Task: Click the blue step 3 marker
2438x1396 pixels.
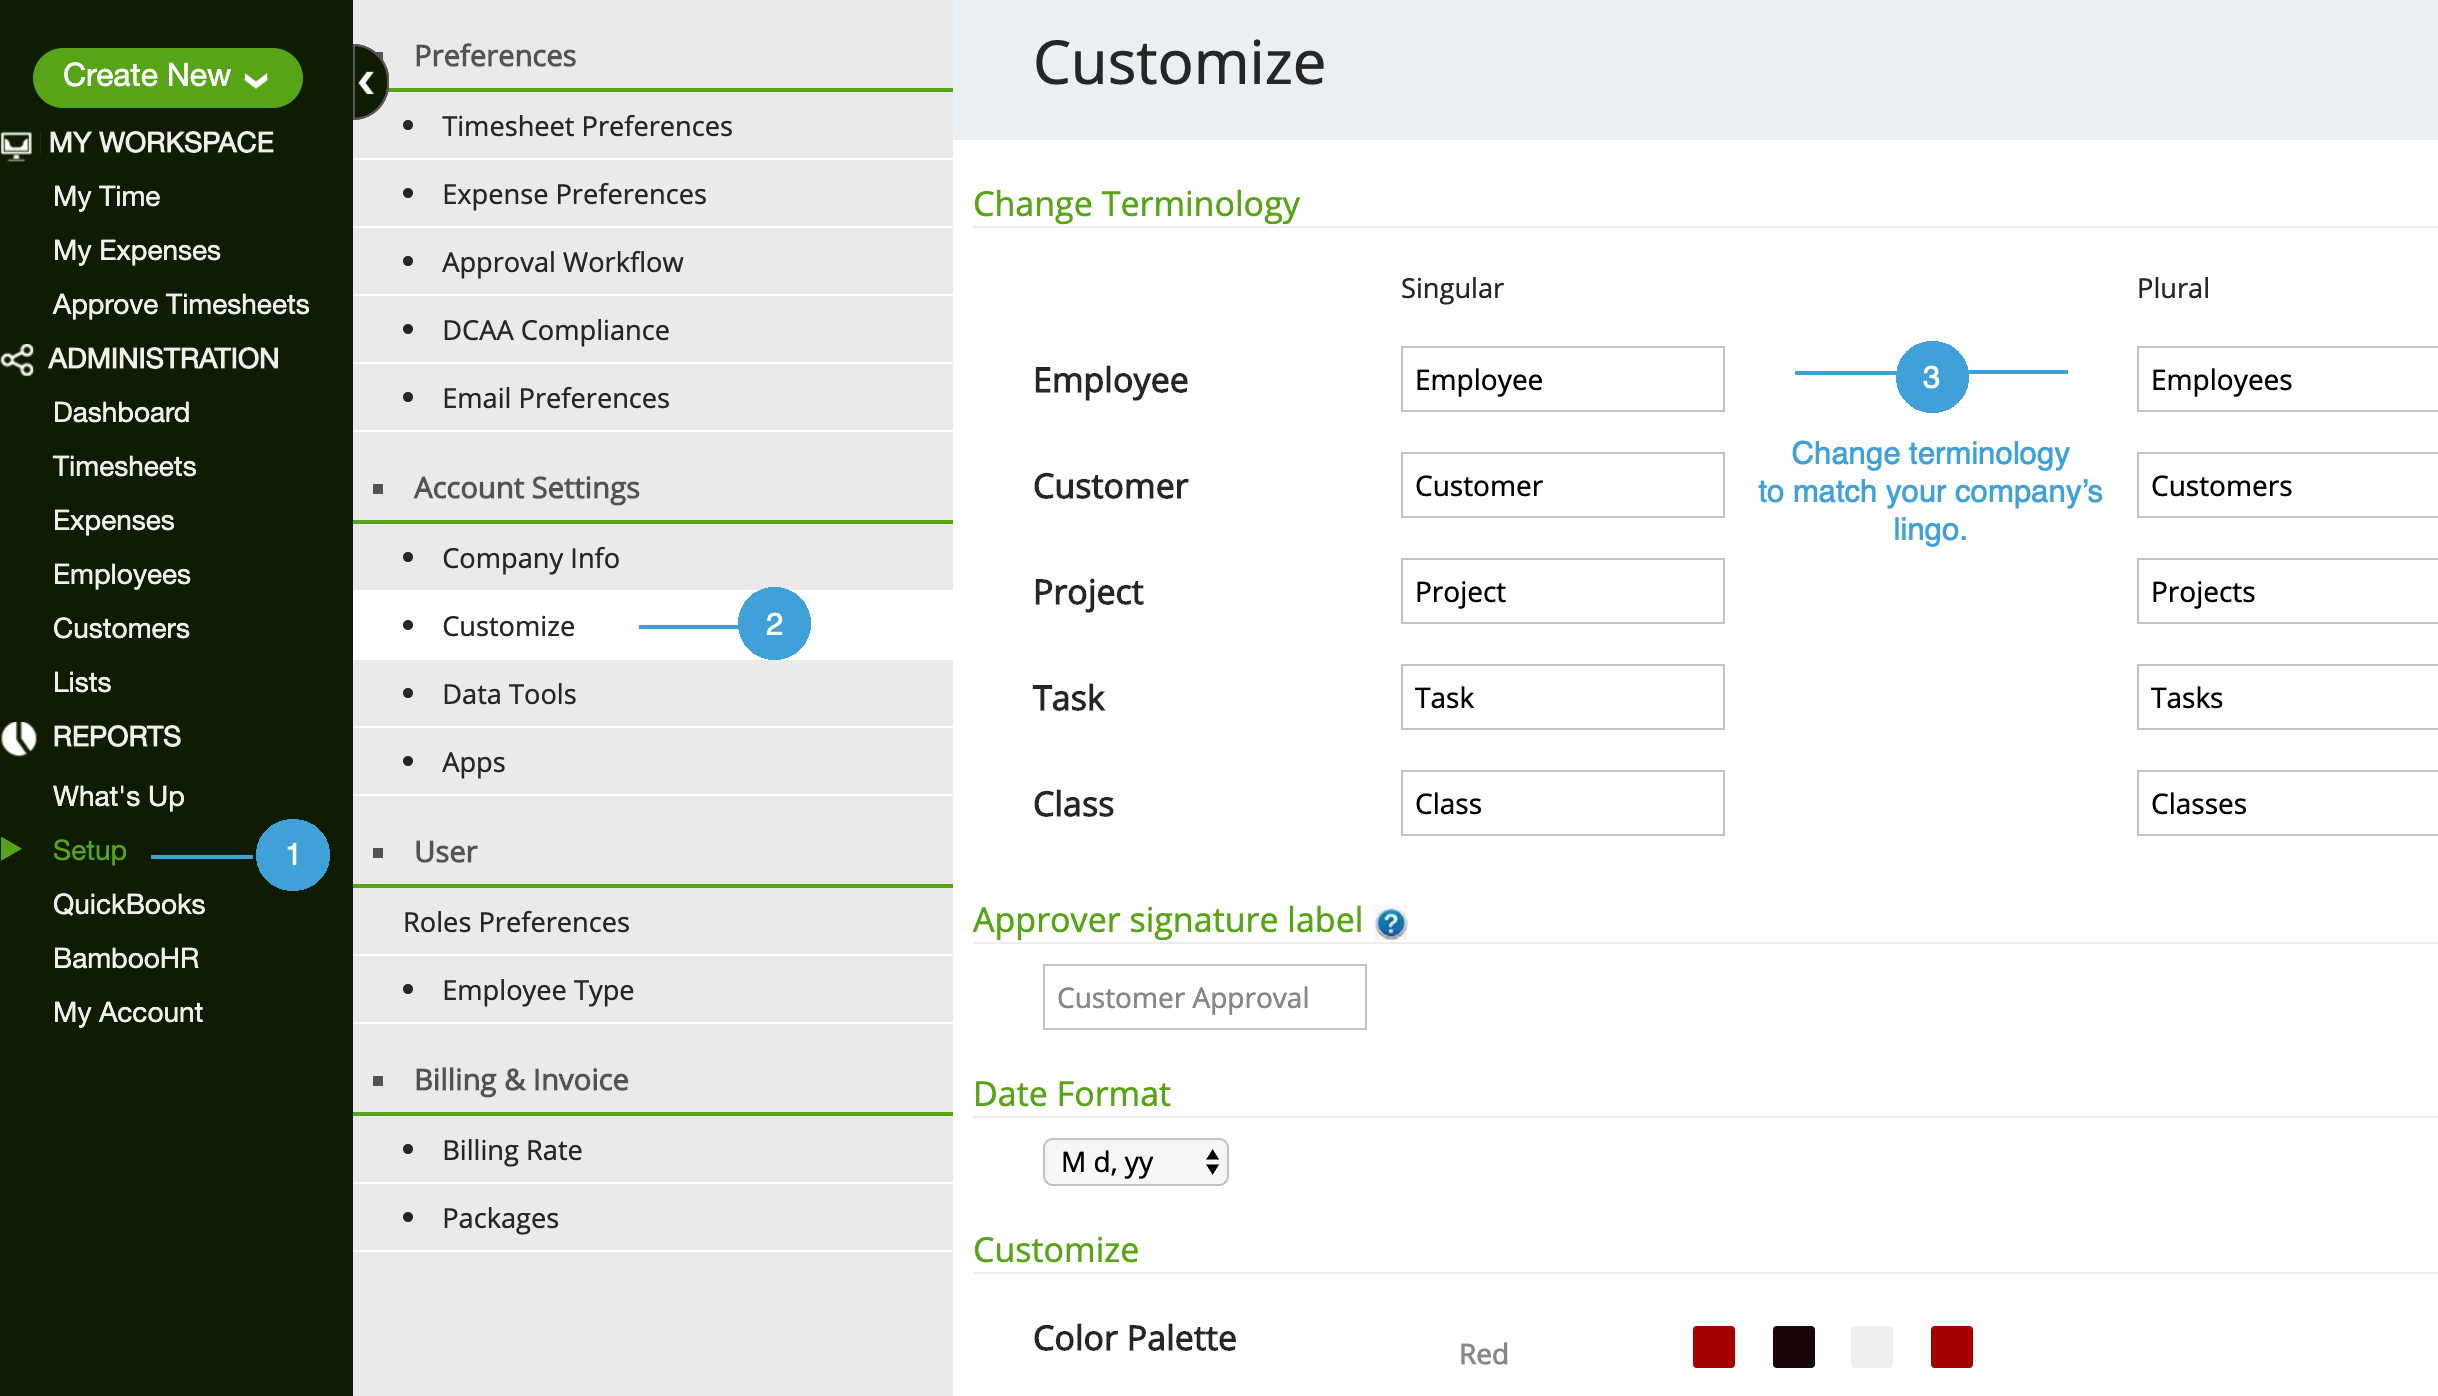Action: click(1931, 377)
